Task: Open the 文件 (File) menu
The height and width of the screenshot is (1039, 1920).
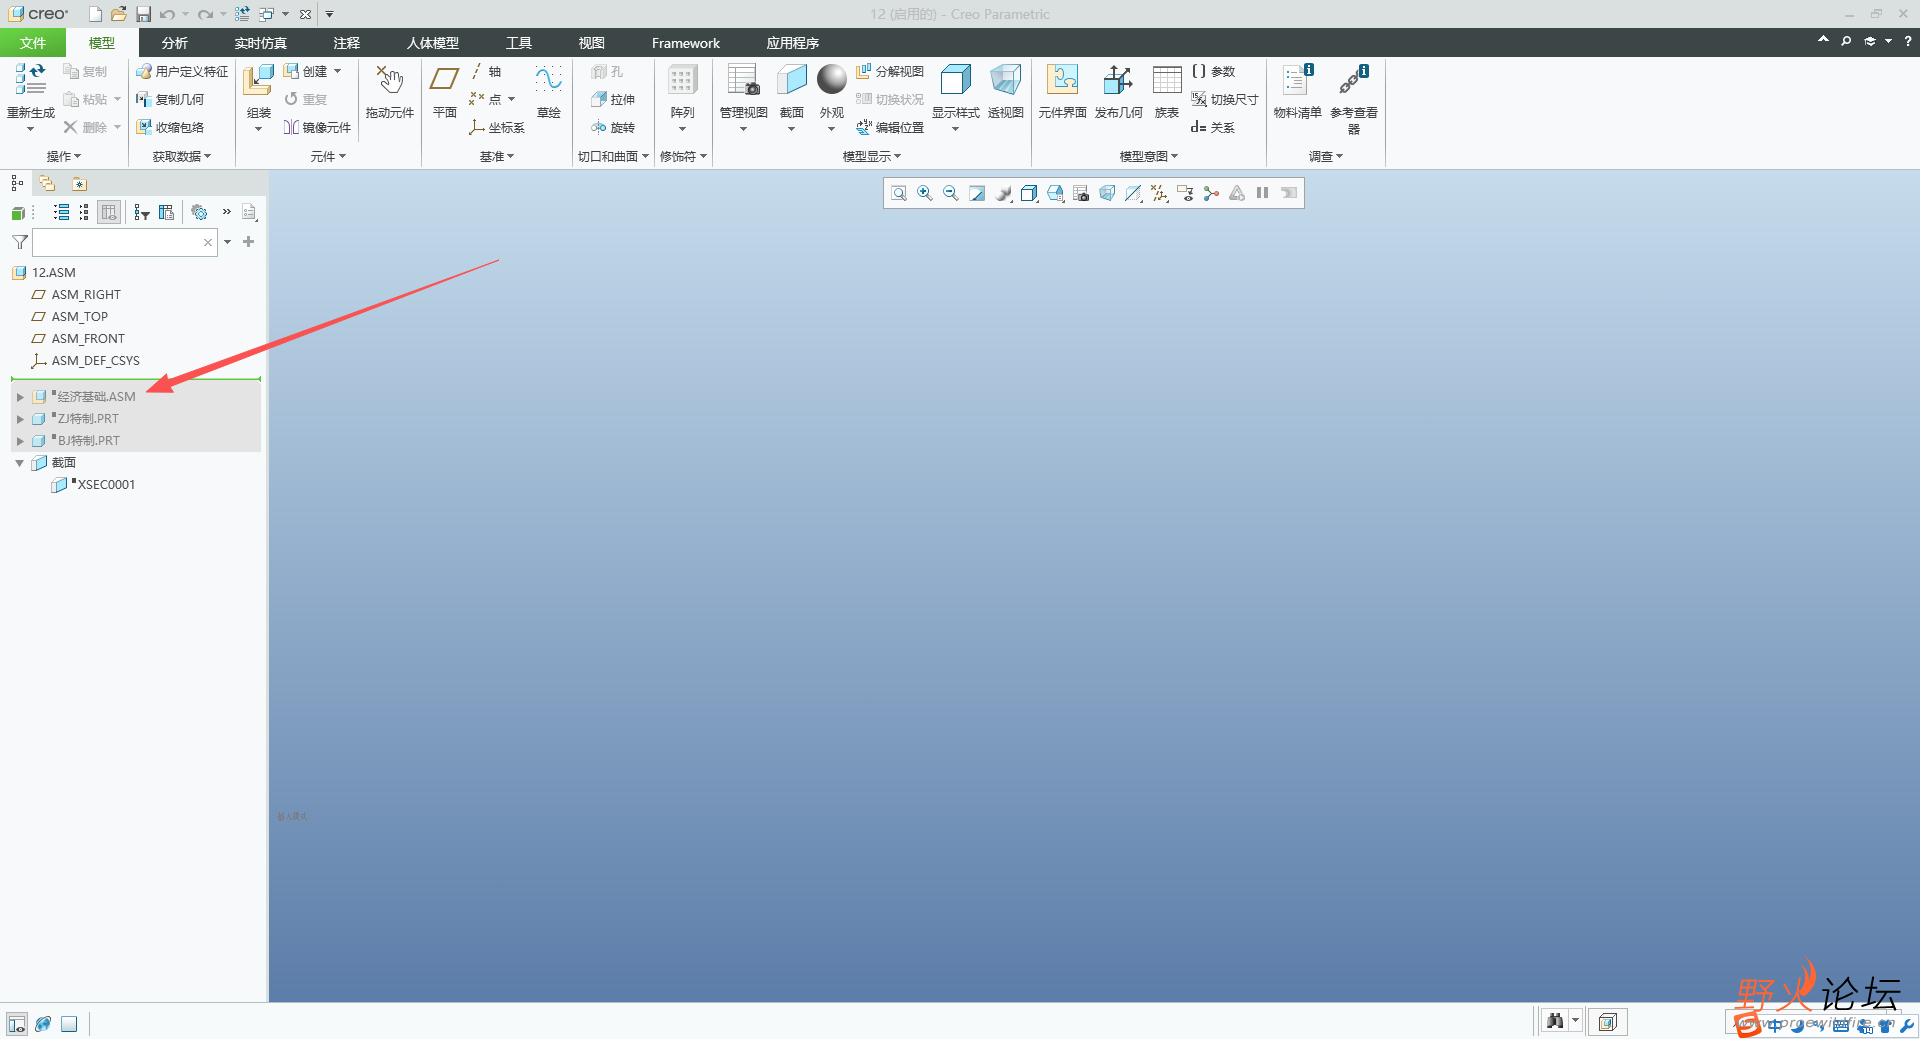Action: [33, 43]
